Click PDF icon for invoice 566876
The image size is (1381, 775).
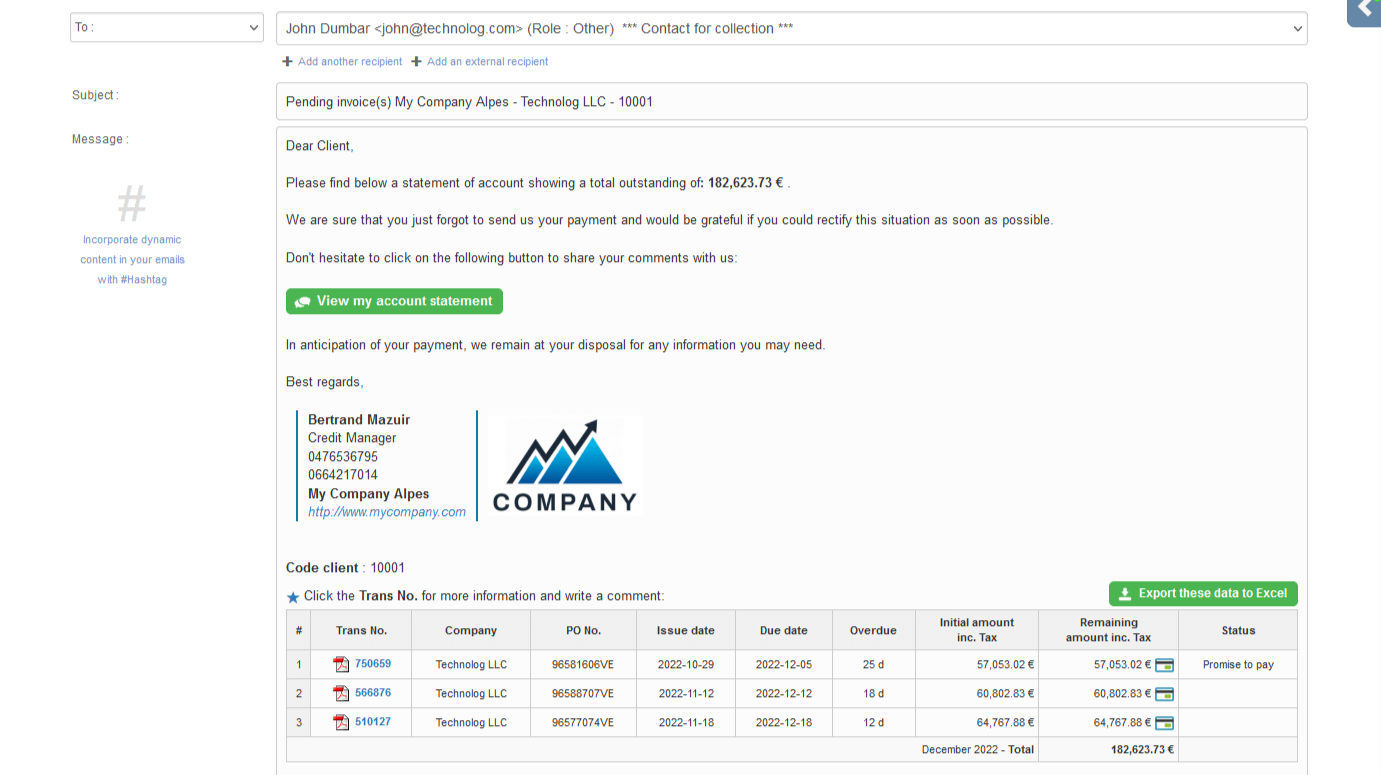click(341, 694)
